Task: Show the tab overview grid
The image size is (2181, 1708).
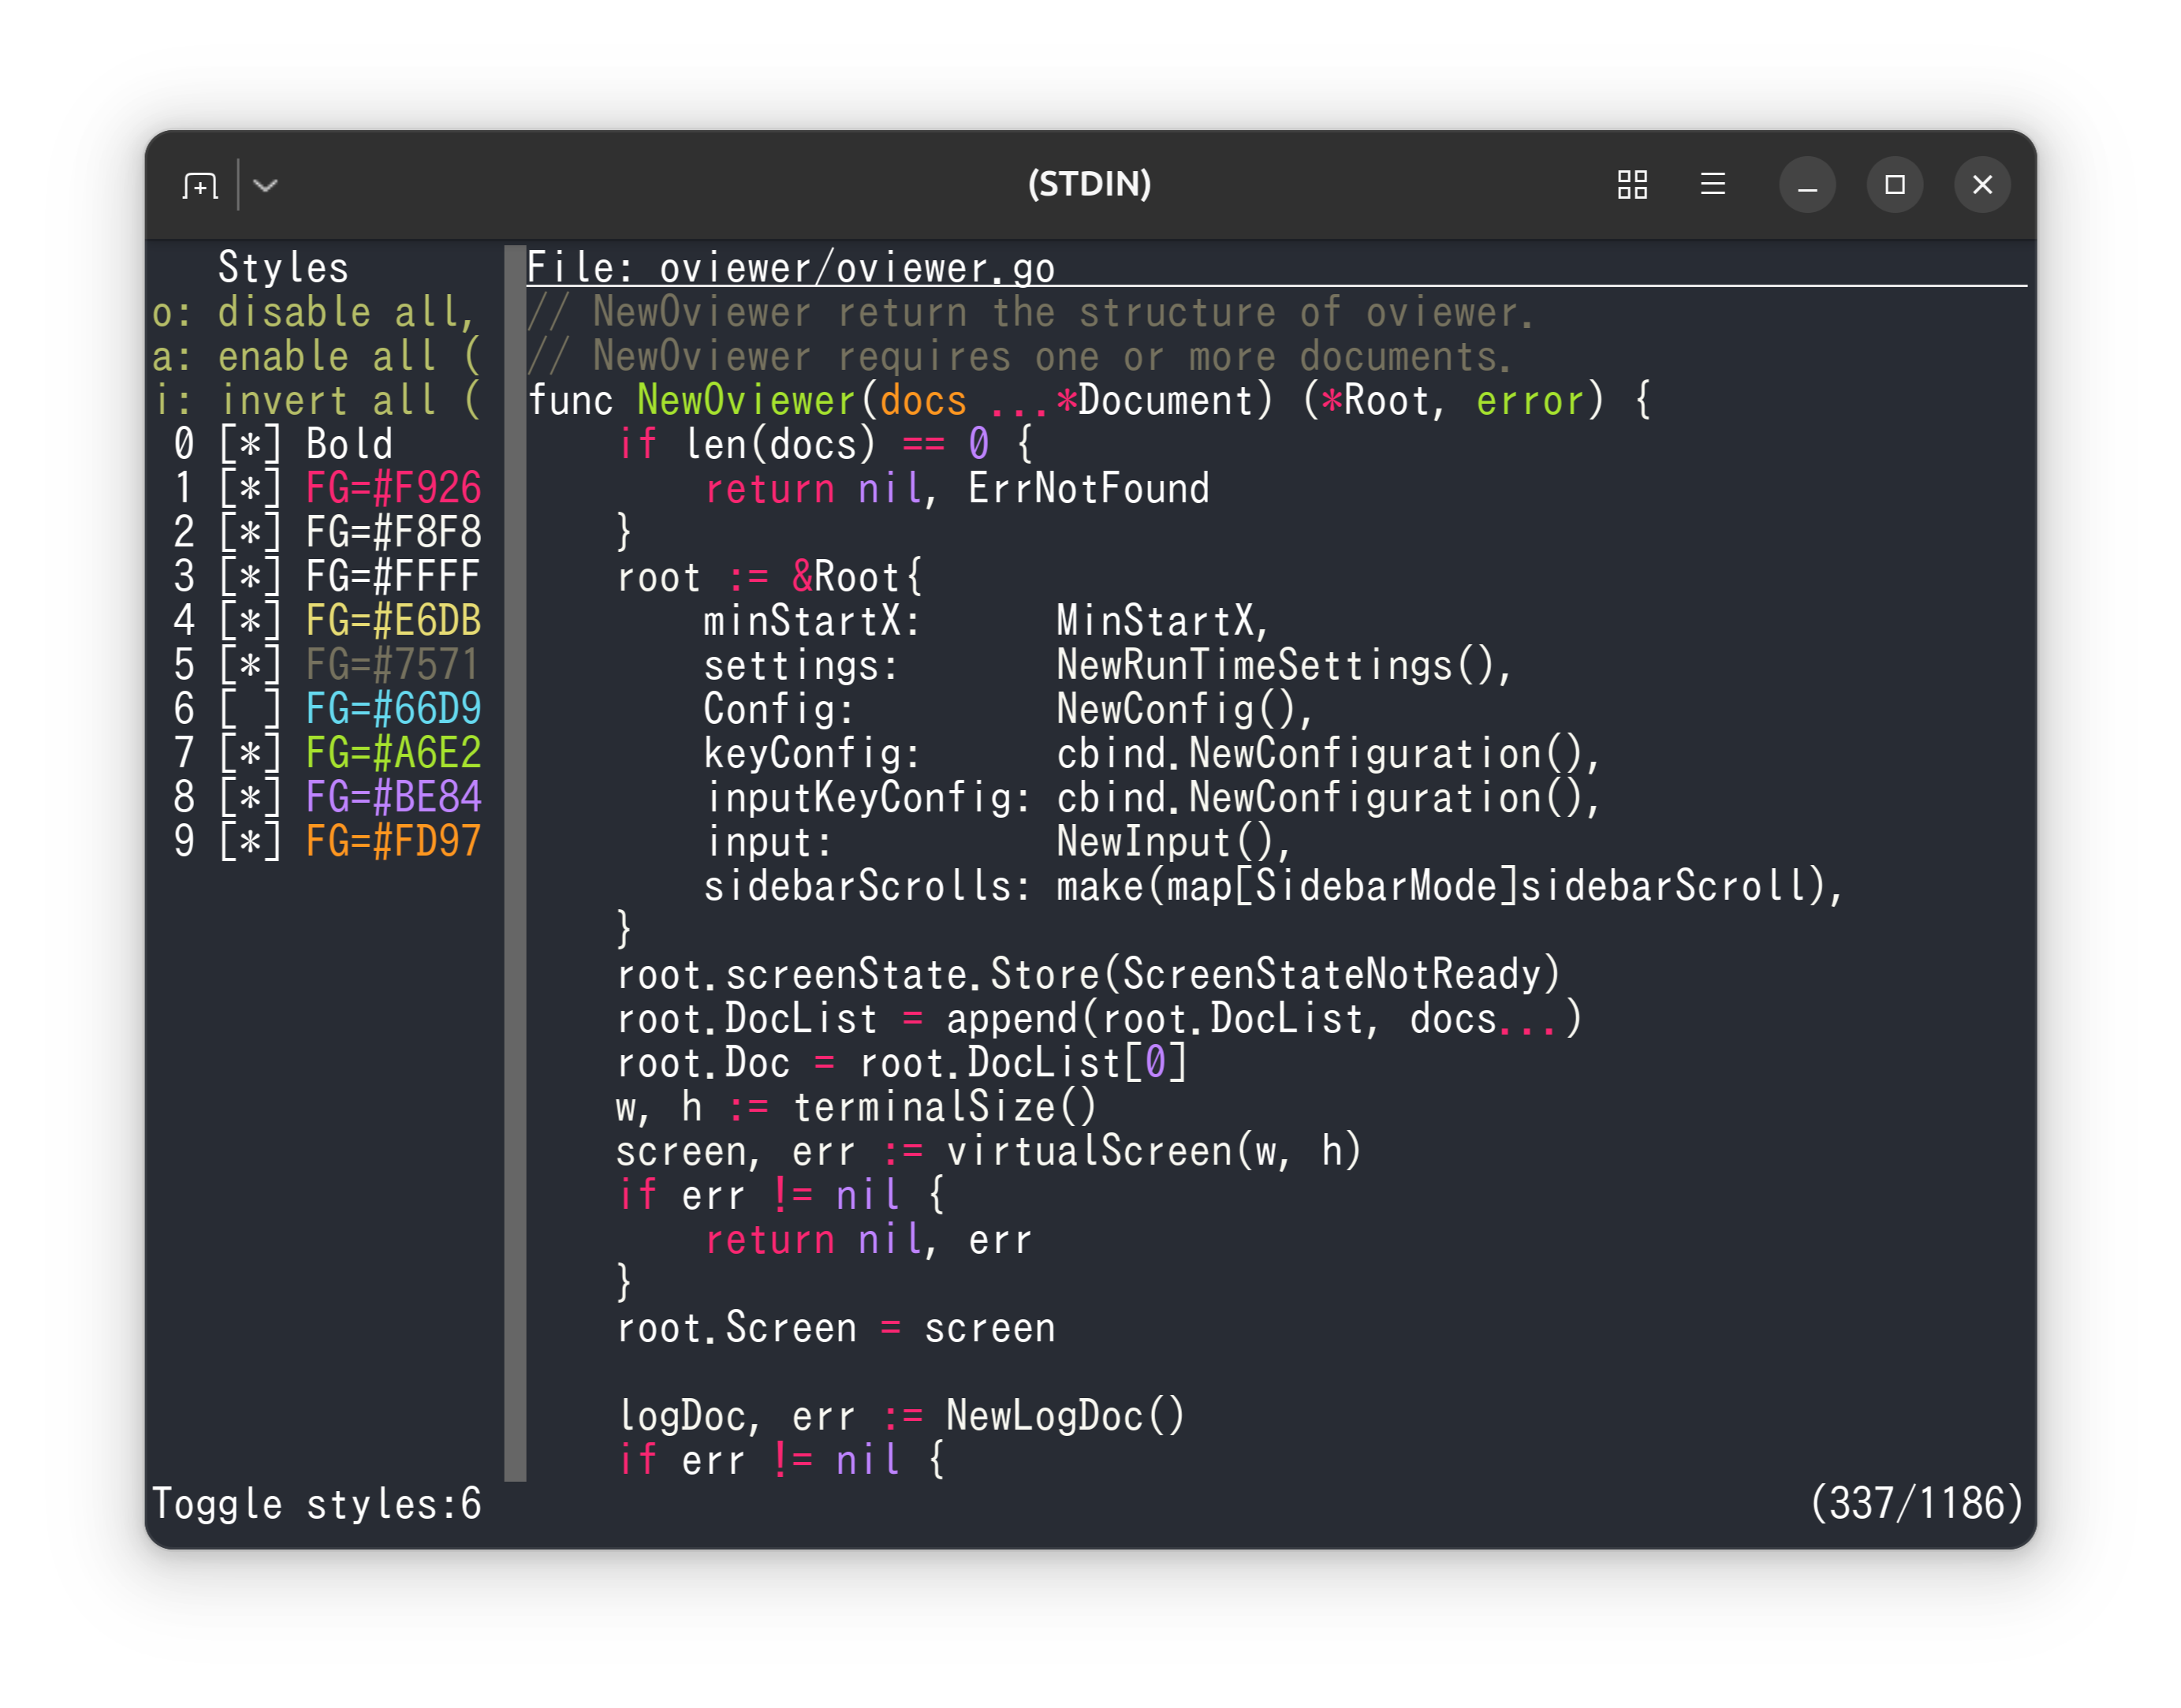Action: pyautogui.click(x=1632, y=185)
